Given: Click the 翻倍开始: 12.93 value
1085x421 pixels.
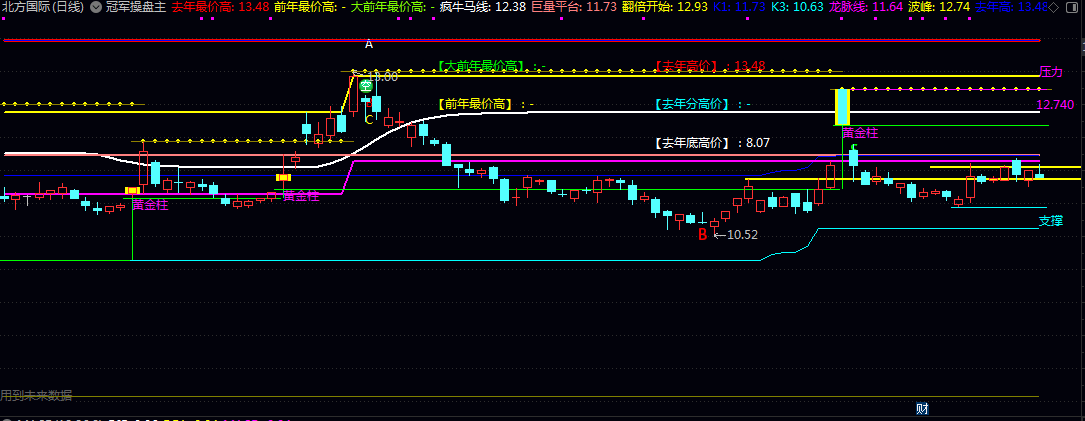Looking at the screenshot, I should [x=664, y=7].
